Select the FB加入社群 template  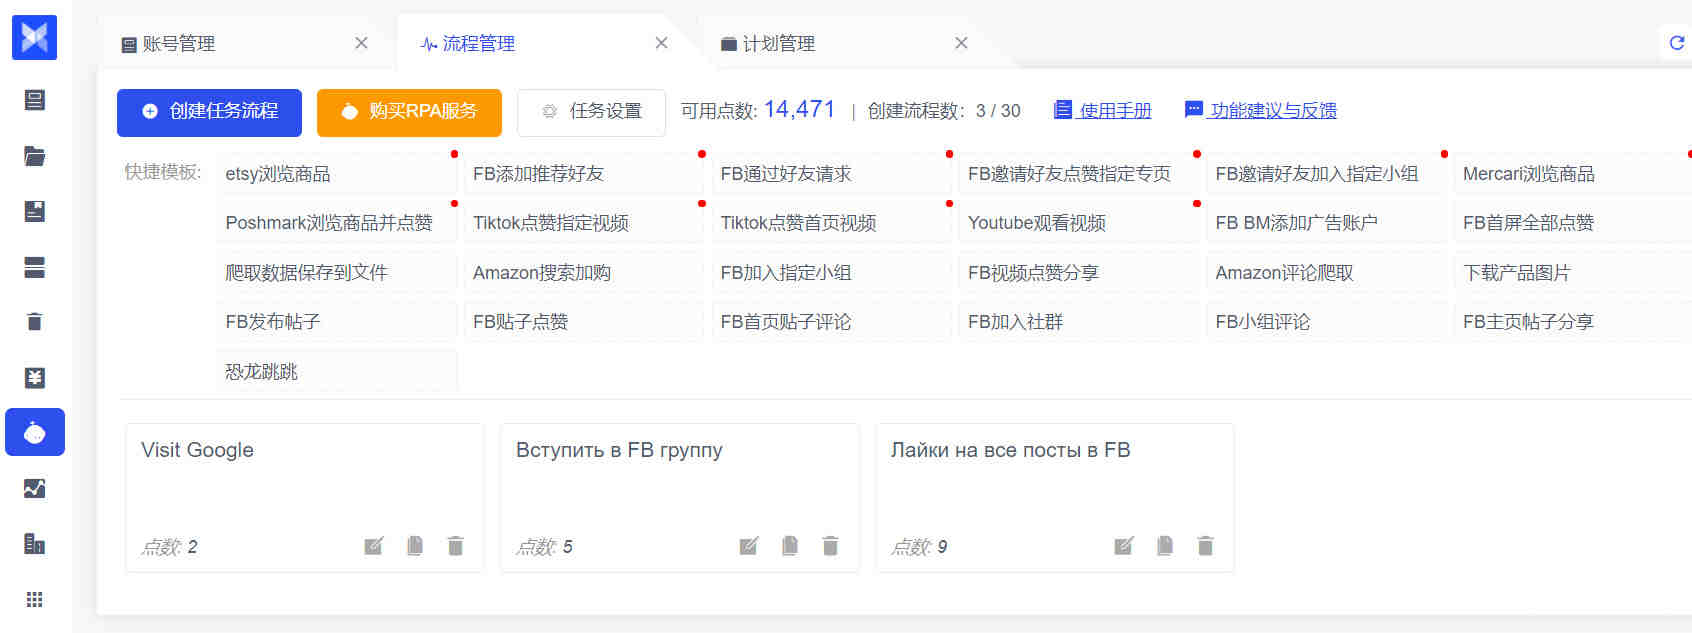[1079, 322]
